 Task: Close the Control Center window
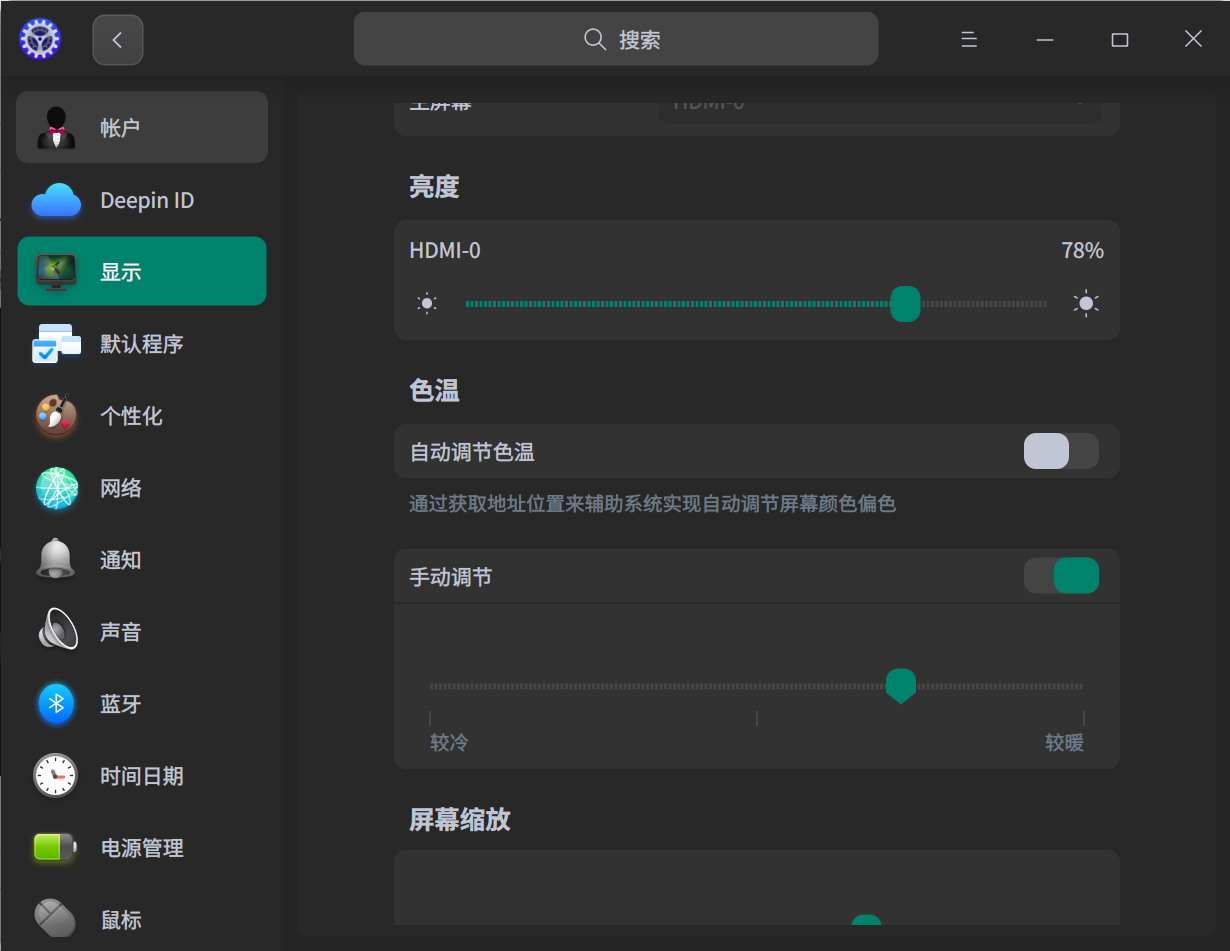[x=1193, y=39]
